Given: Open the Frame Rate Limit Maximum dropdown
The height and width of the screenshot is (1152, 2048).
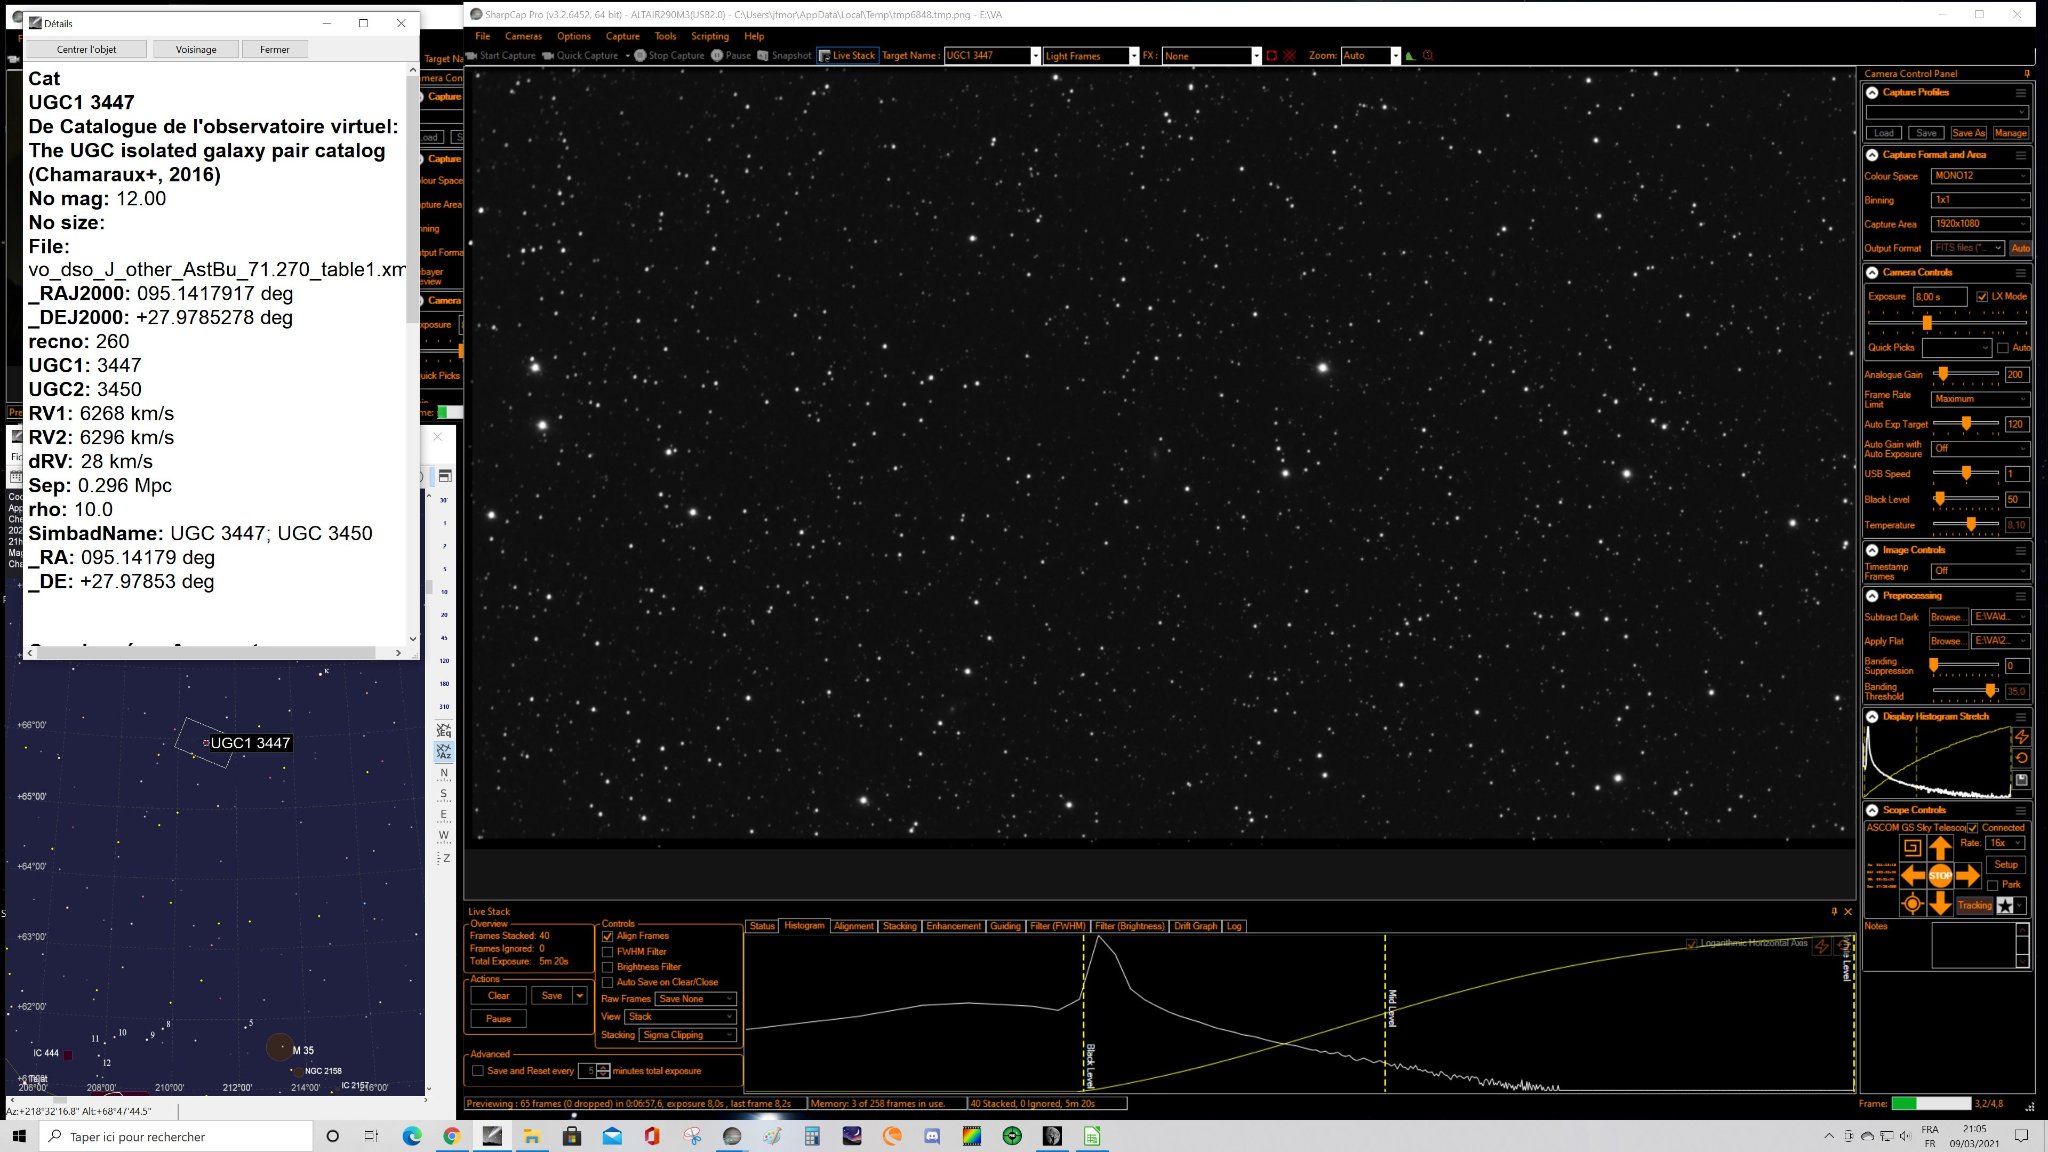Looking at the screenshot, I should click(1980, 399).
